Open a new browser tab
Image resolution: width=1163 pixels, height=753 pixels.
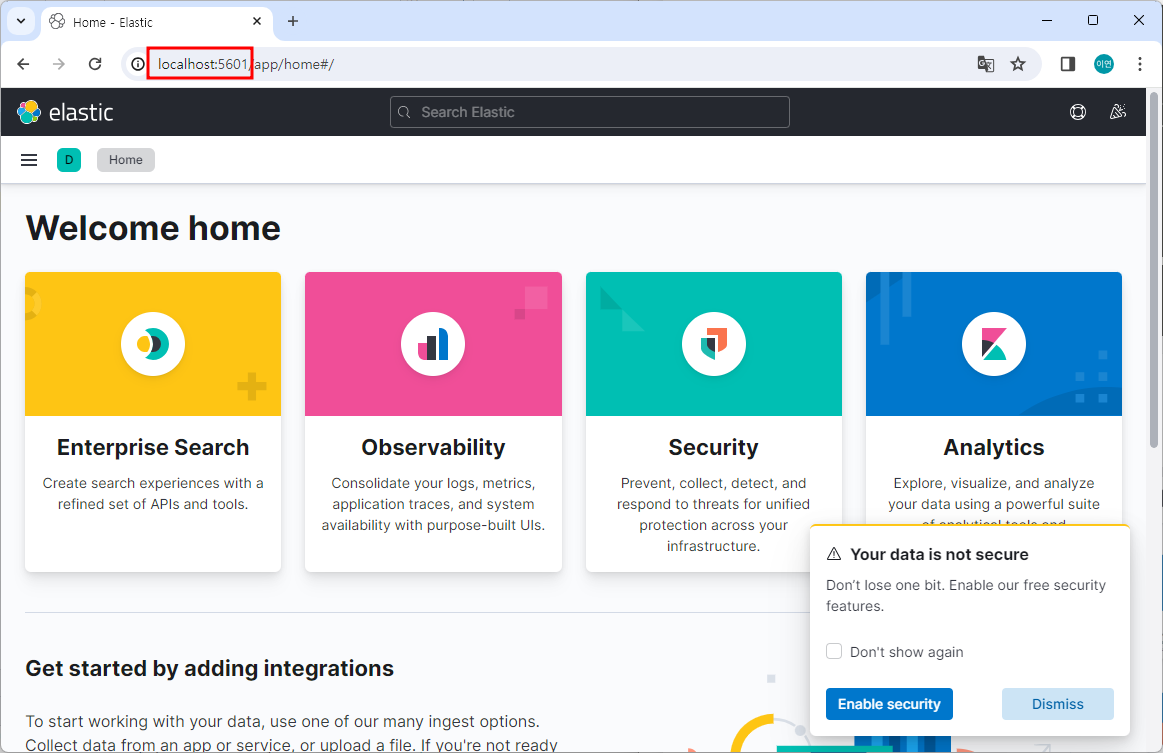[293, 22]
